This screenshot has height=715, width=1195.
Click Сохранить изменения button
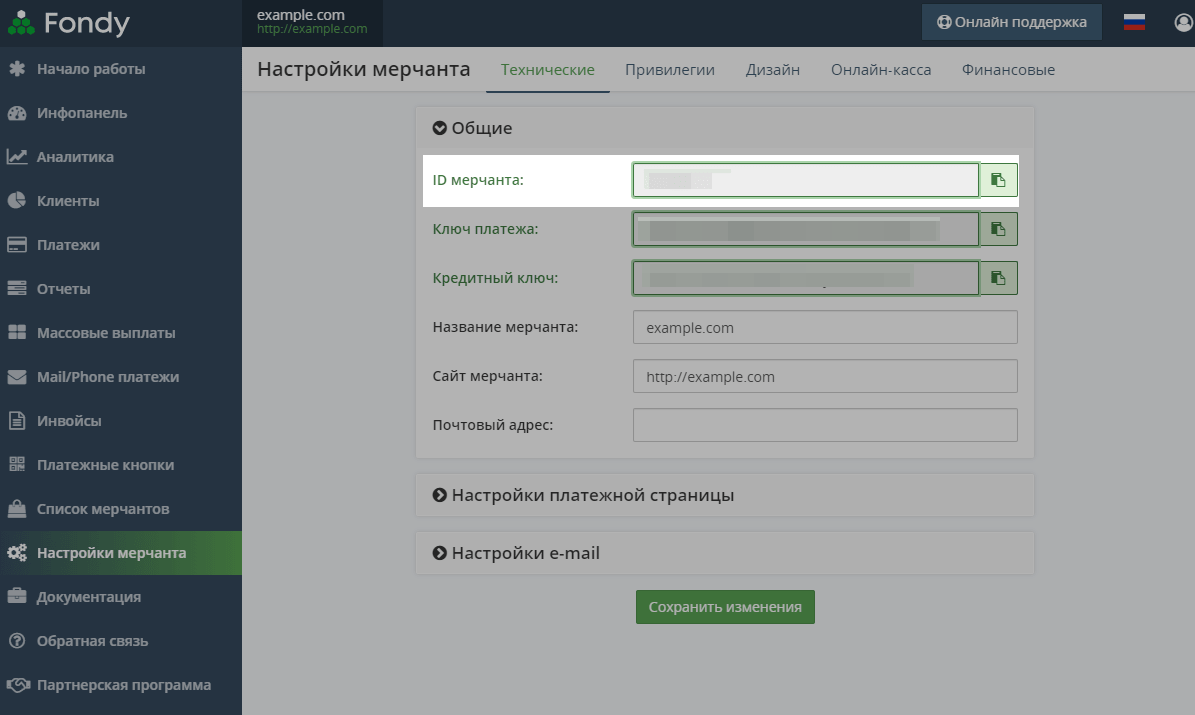pos(725,607)
